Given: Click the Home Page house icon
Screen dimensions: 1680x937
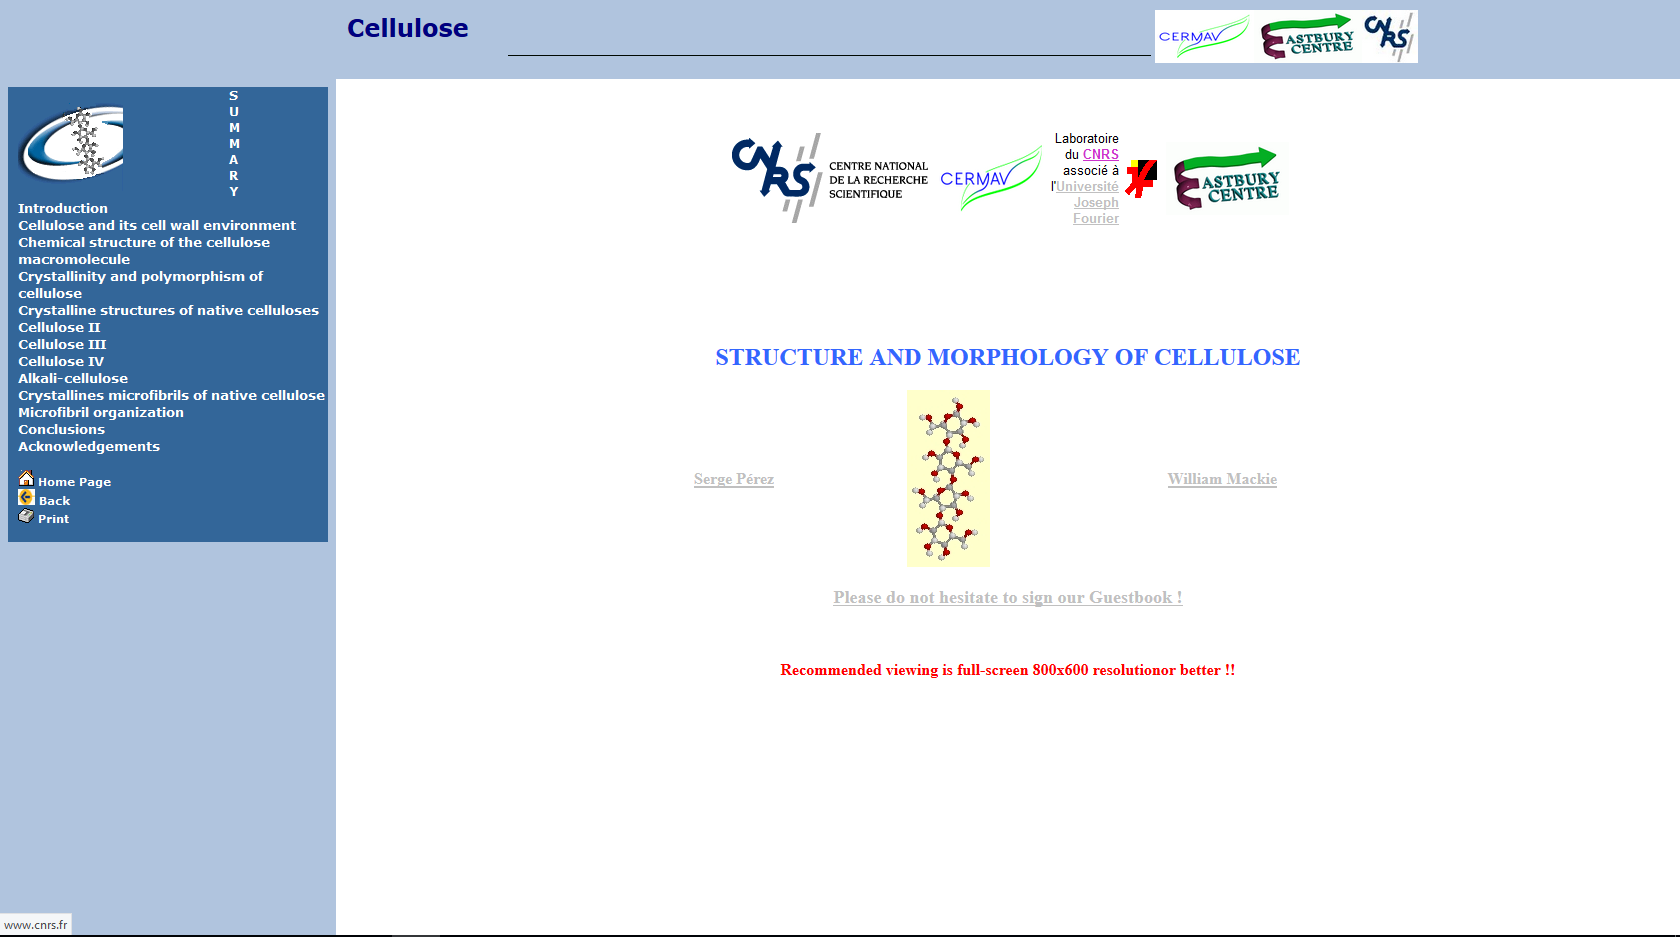Looking at the screenshot, I should pos(26,479).
